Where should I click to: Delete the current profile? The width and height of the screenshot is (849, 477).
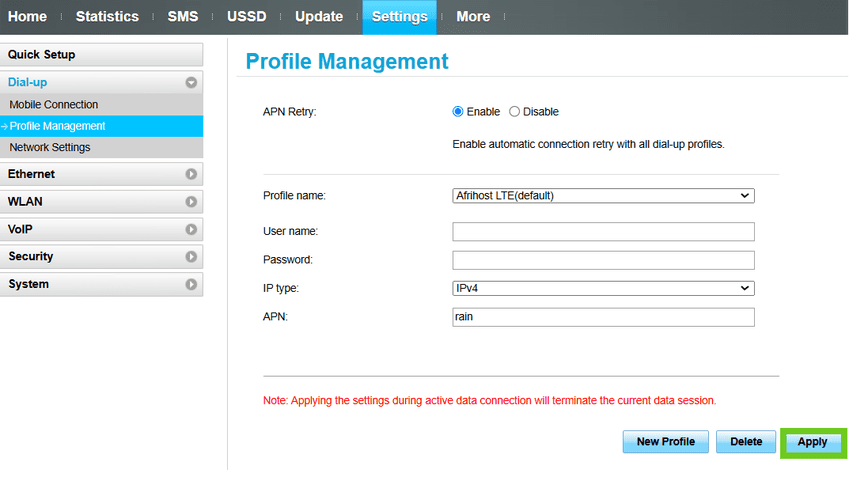746,442
